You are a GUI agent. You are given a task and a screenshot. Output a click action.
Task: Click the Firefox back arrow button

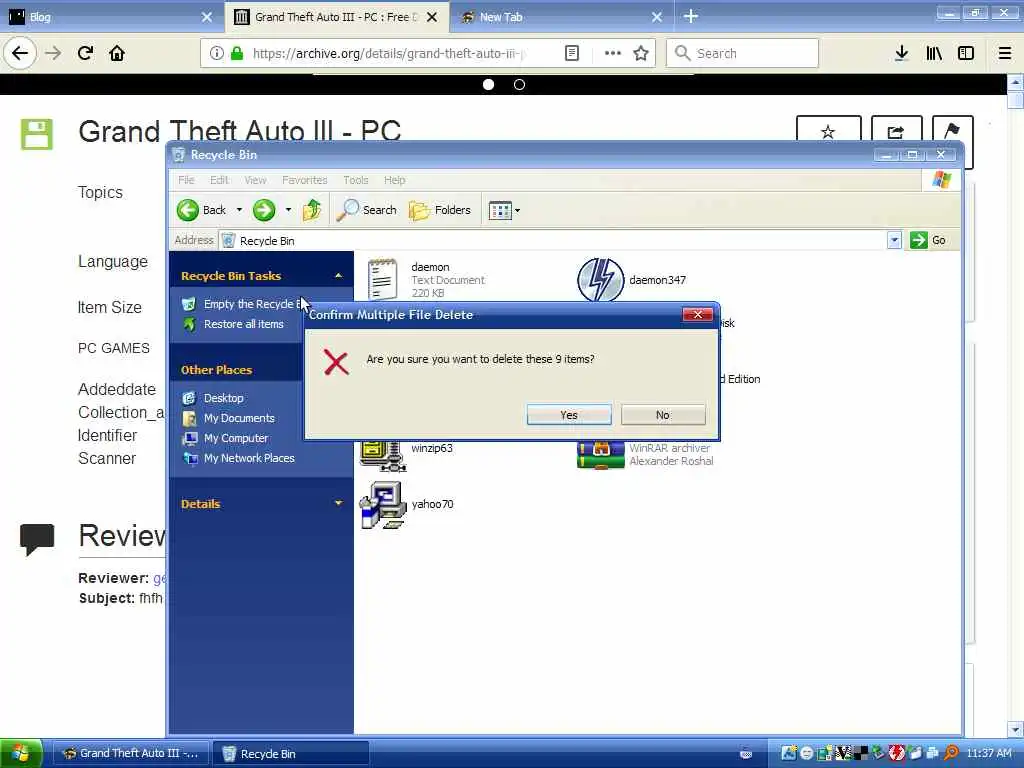(x=20, y=53)
